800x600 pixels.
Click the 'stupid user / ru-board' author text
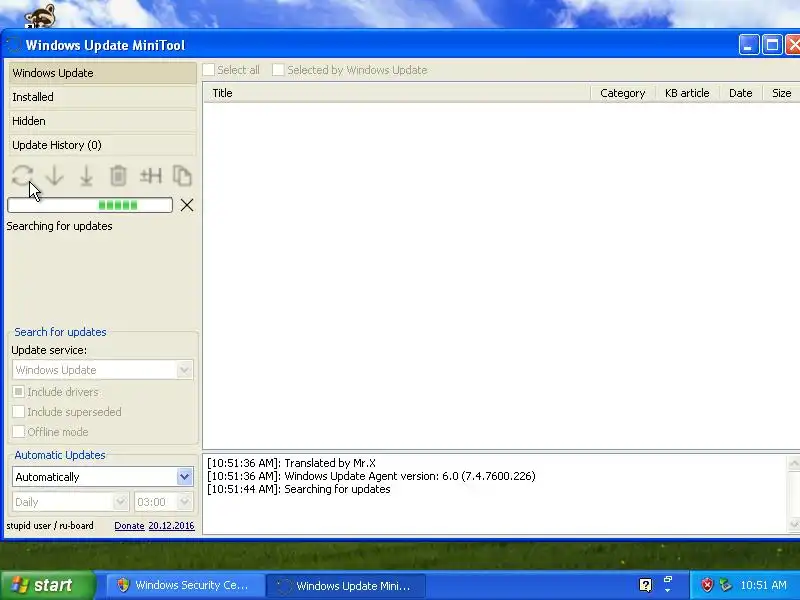[50, 526]
